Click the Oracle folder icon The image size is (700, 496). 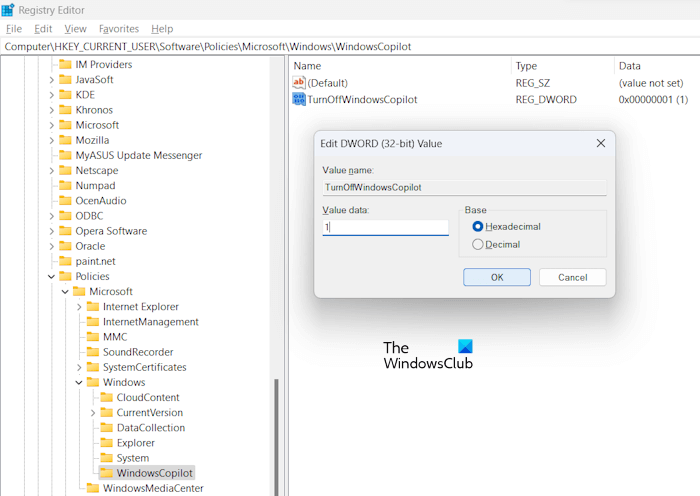[65, 246]
